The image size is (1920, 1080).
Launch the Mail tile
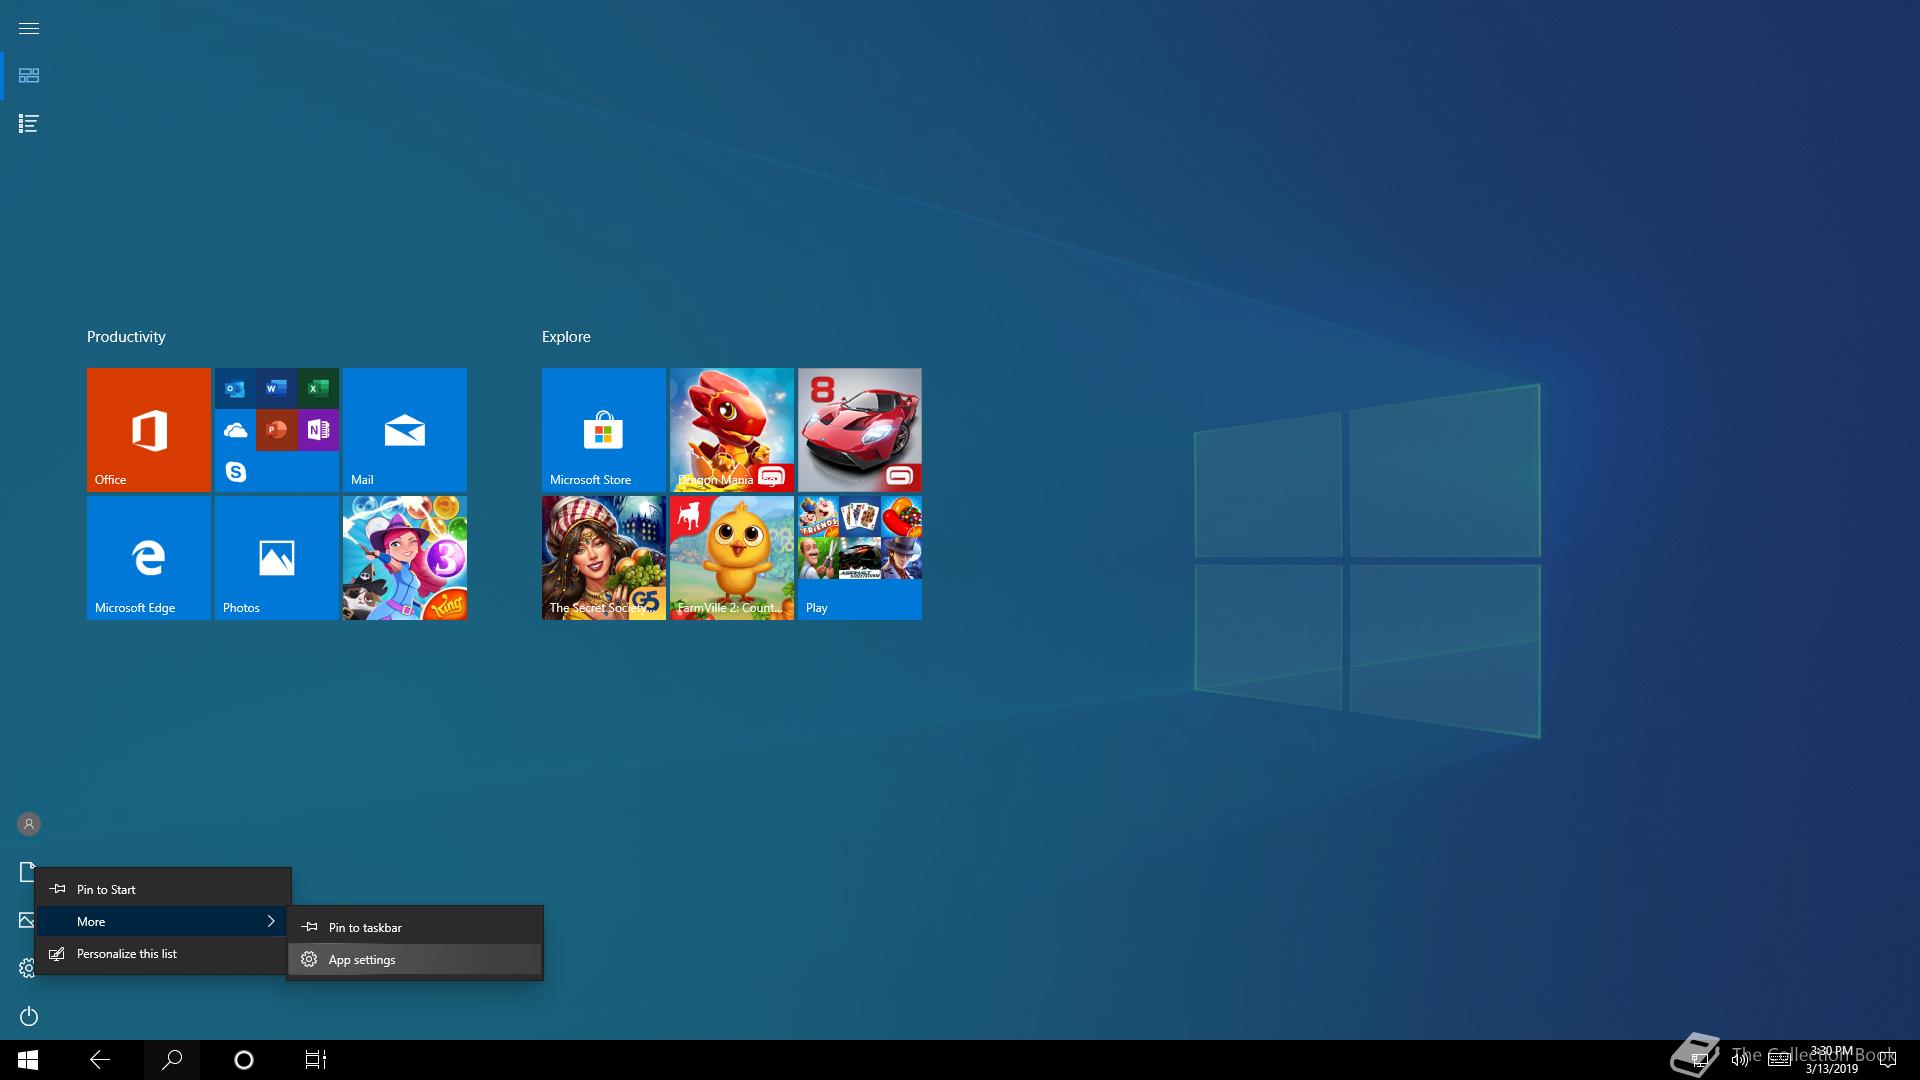pyautogui.click(x=405, y=430)
